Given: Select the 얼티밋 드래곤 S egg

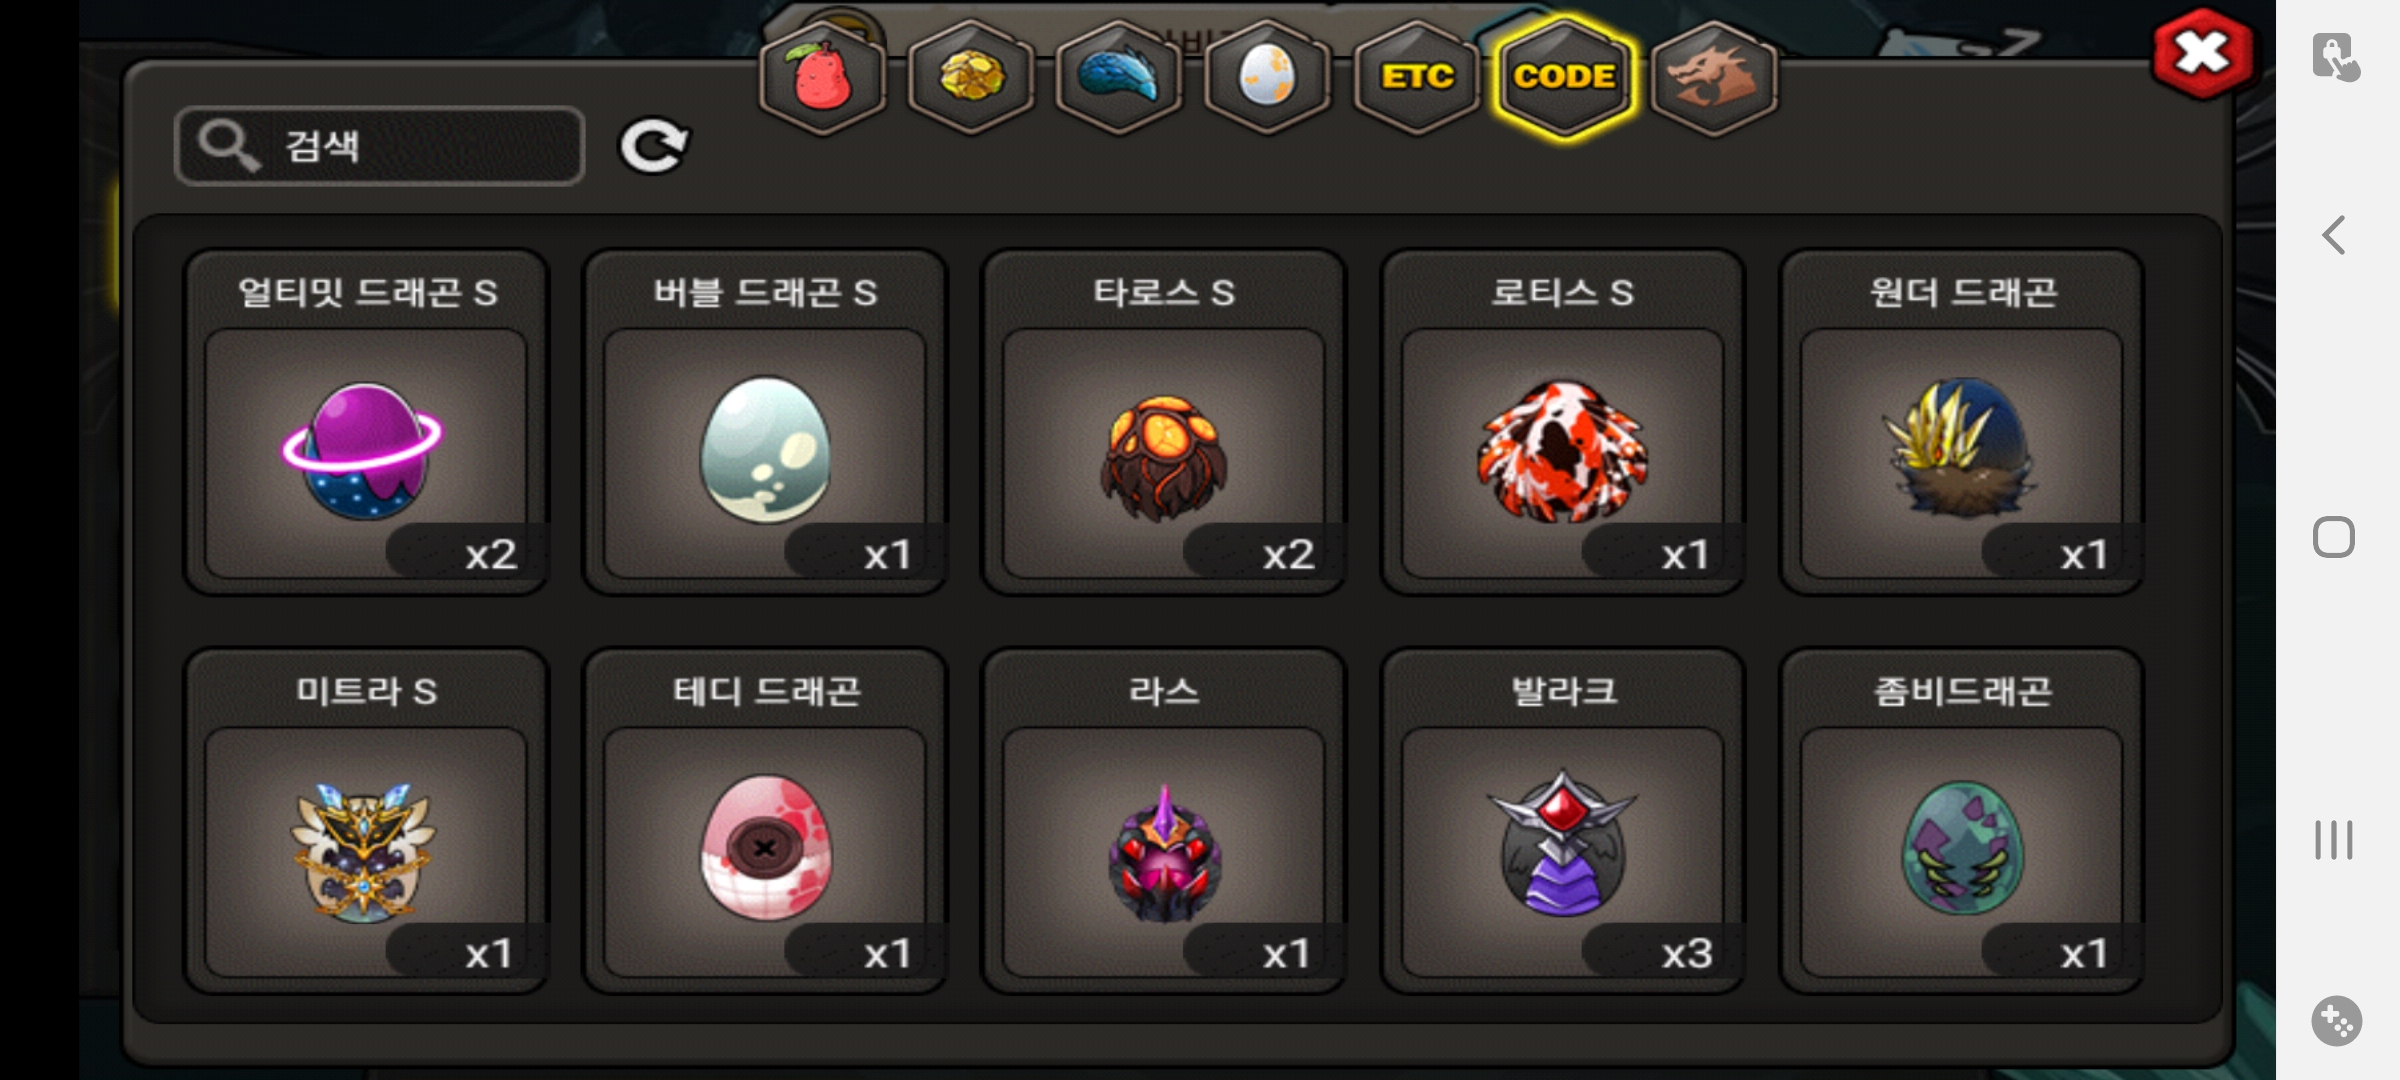Looking at the screenshot, I should point(366,422).
